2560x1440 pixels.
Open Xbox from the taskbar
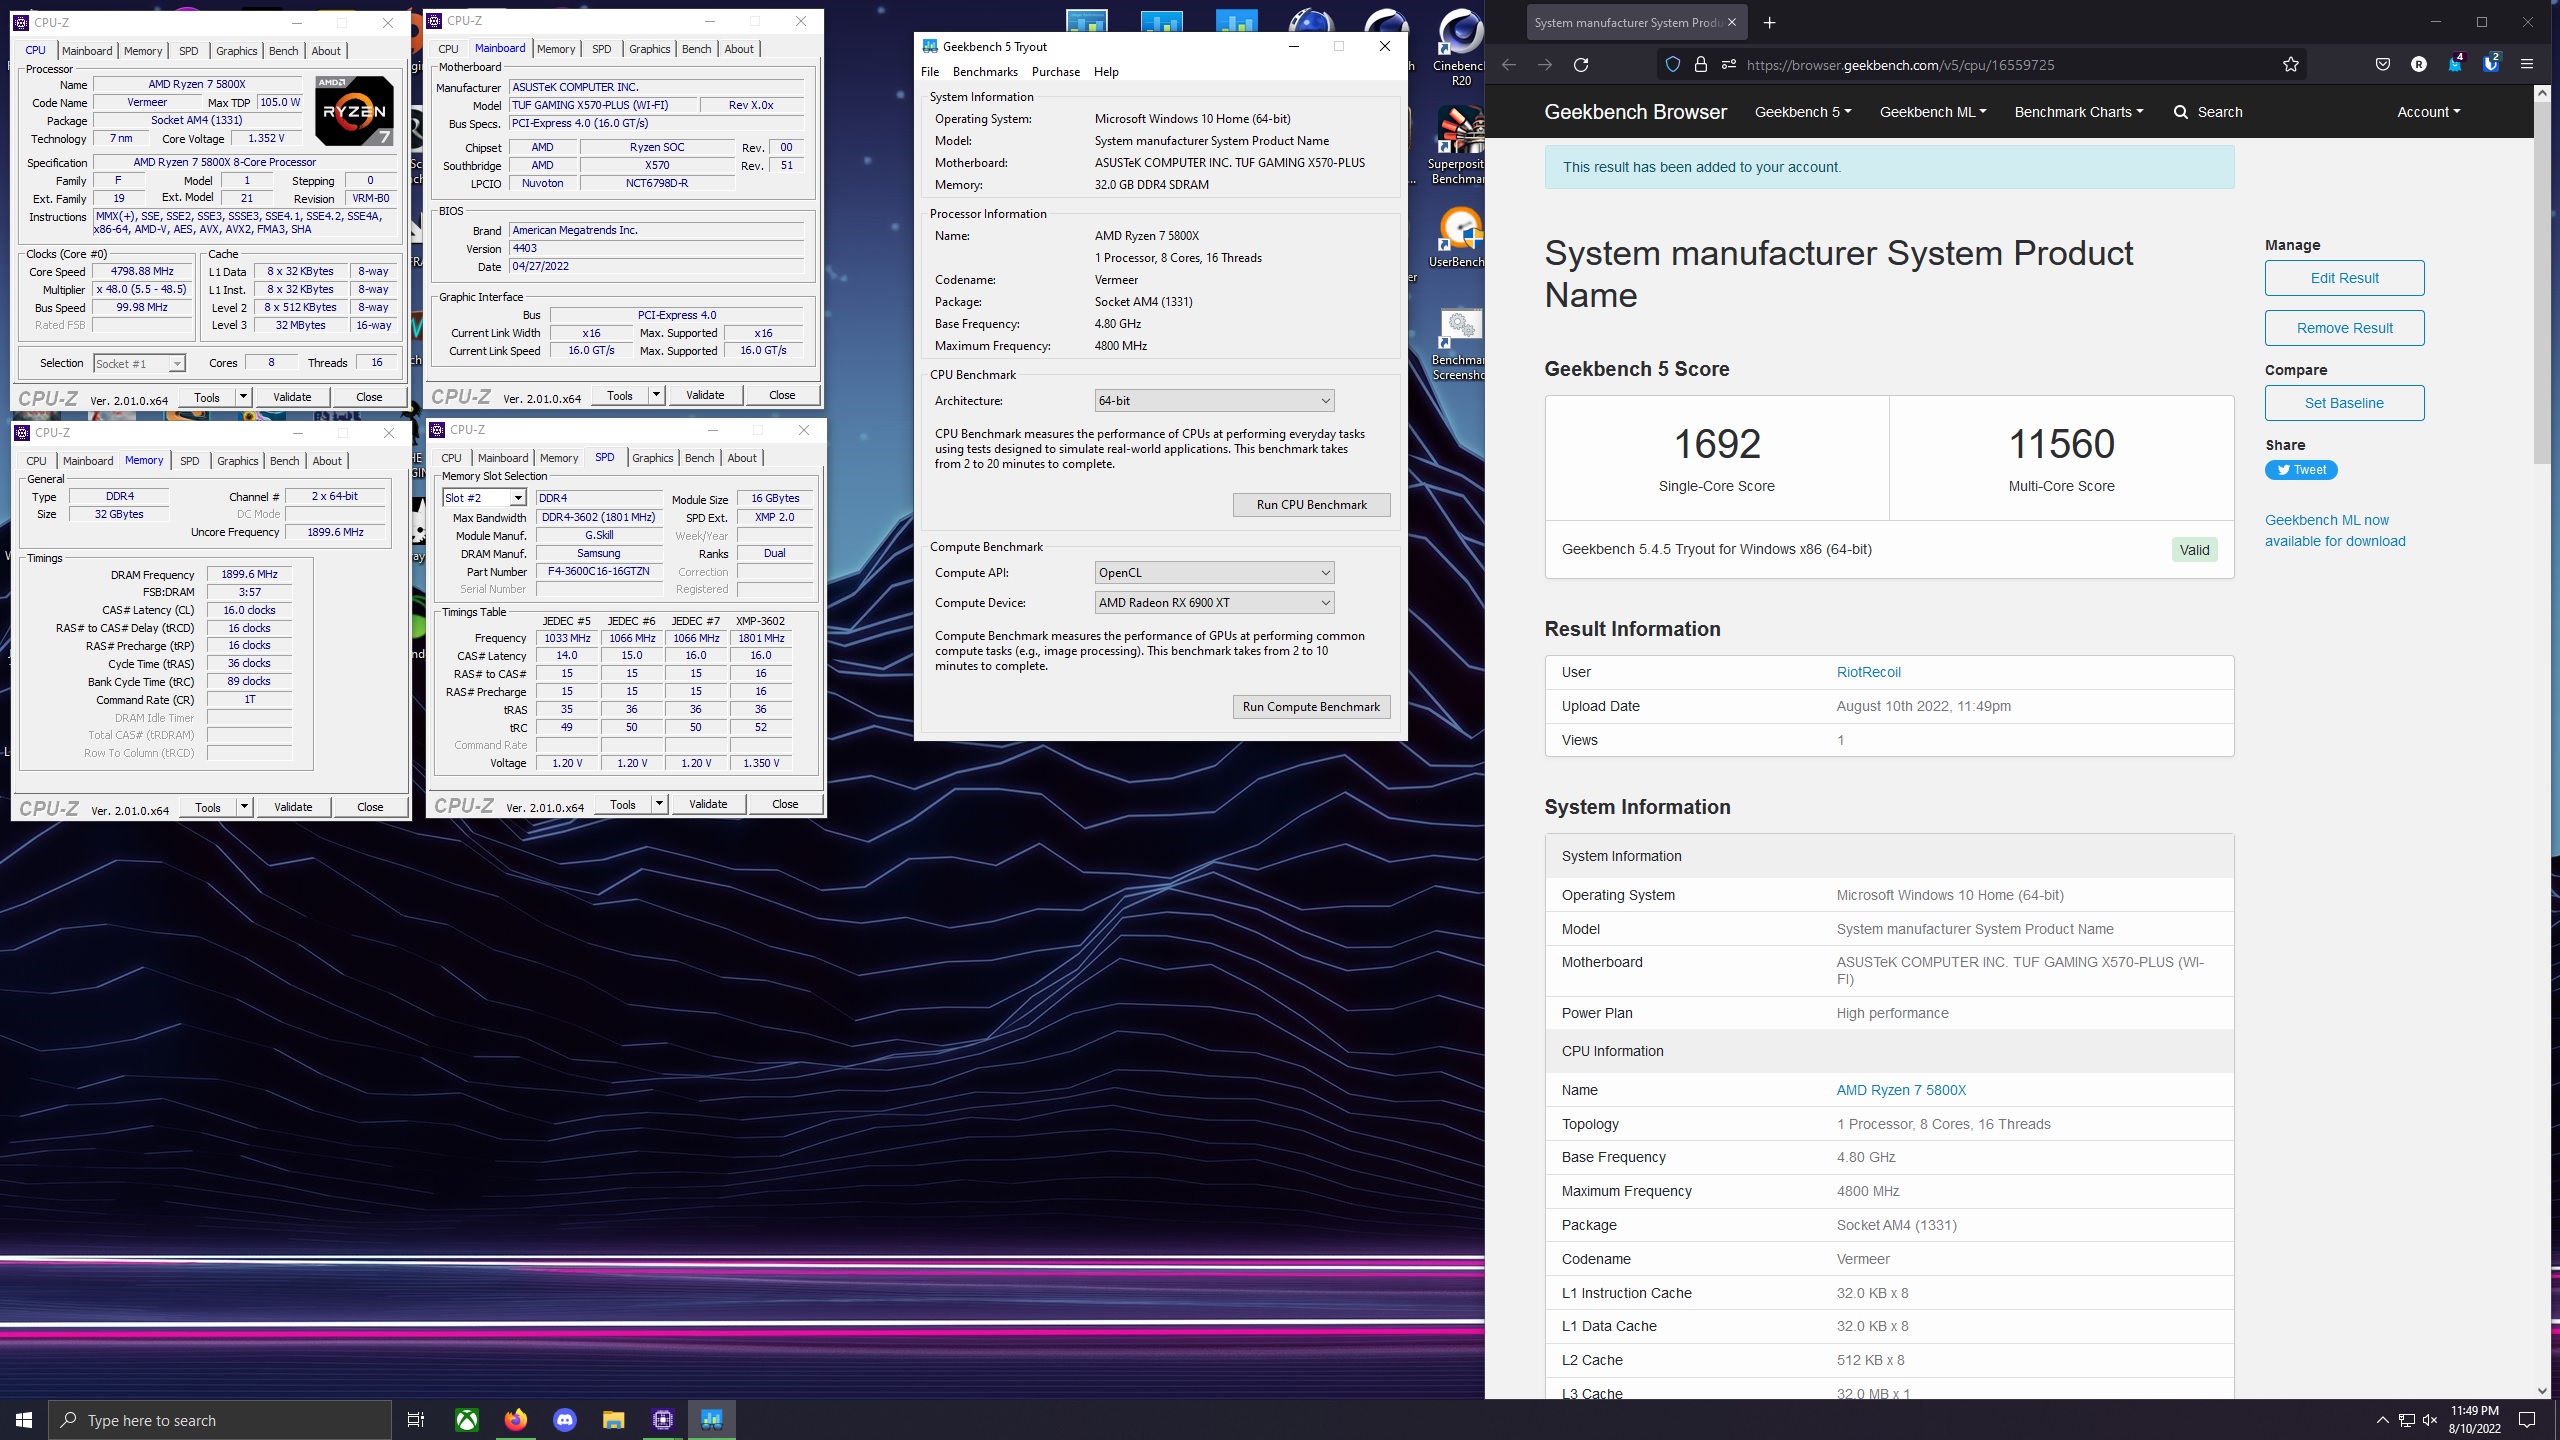point(467,1420)
